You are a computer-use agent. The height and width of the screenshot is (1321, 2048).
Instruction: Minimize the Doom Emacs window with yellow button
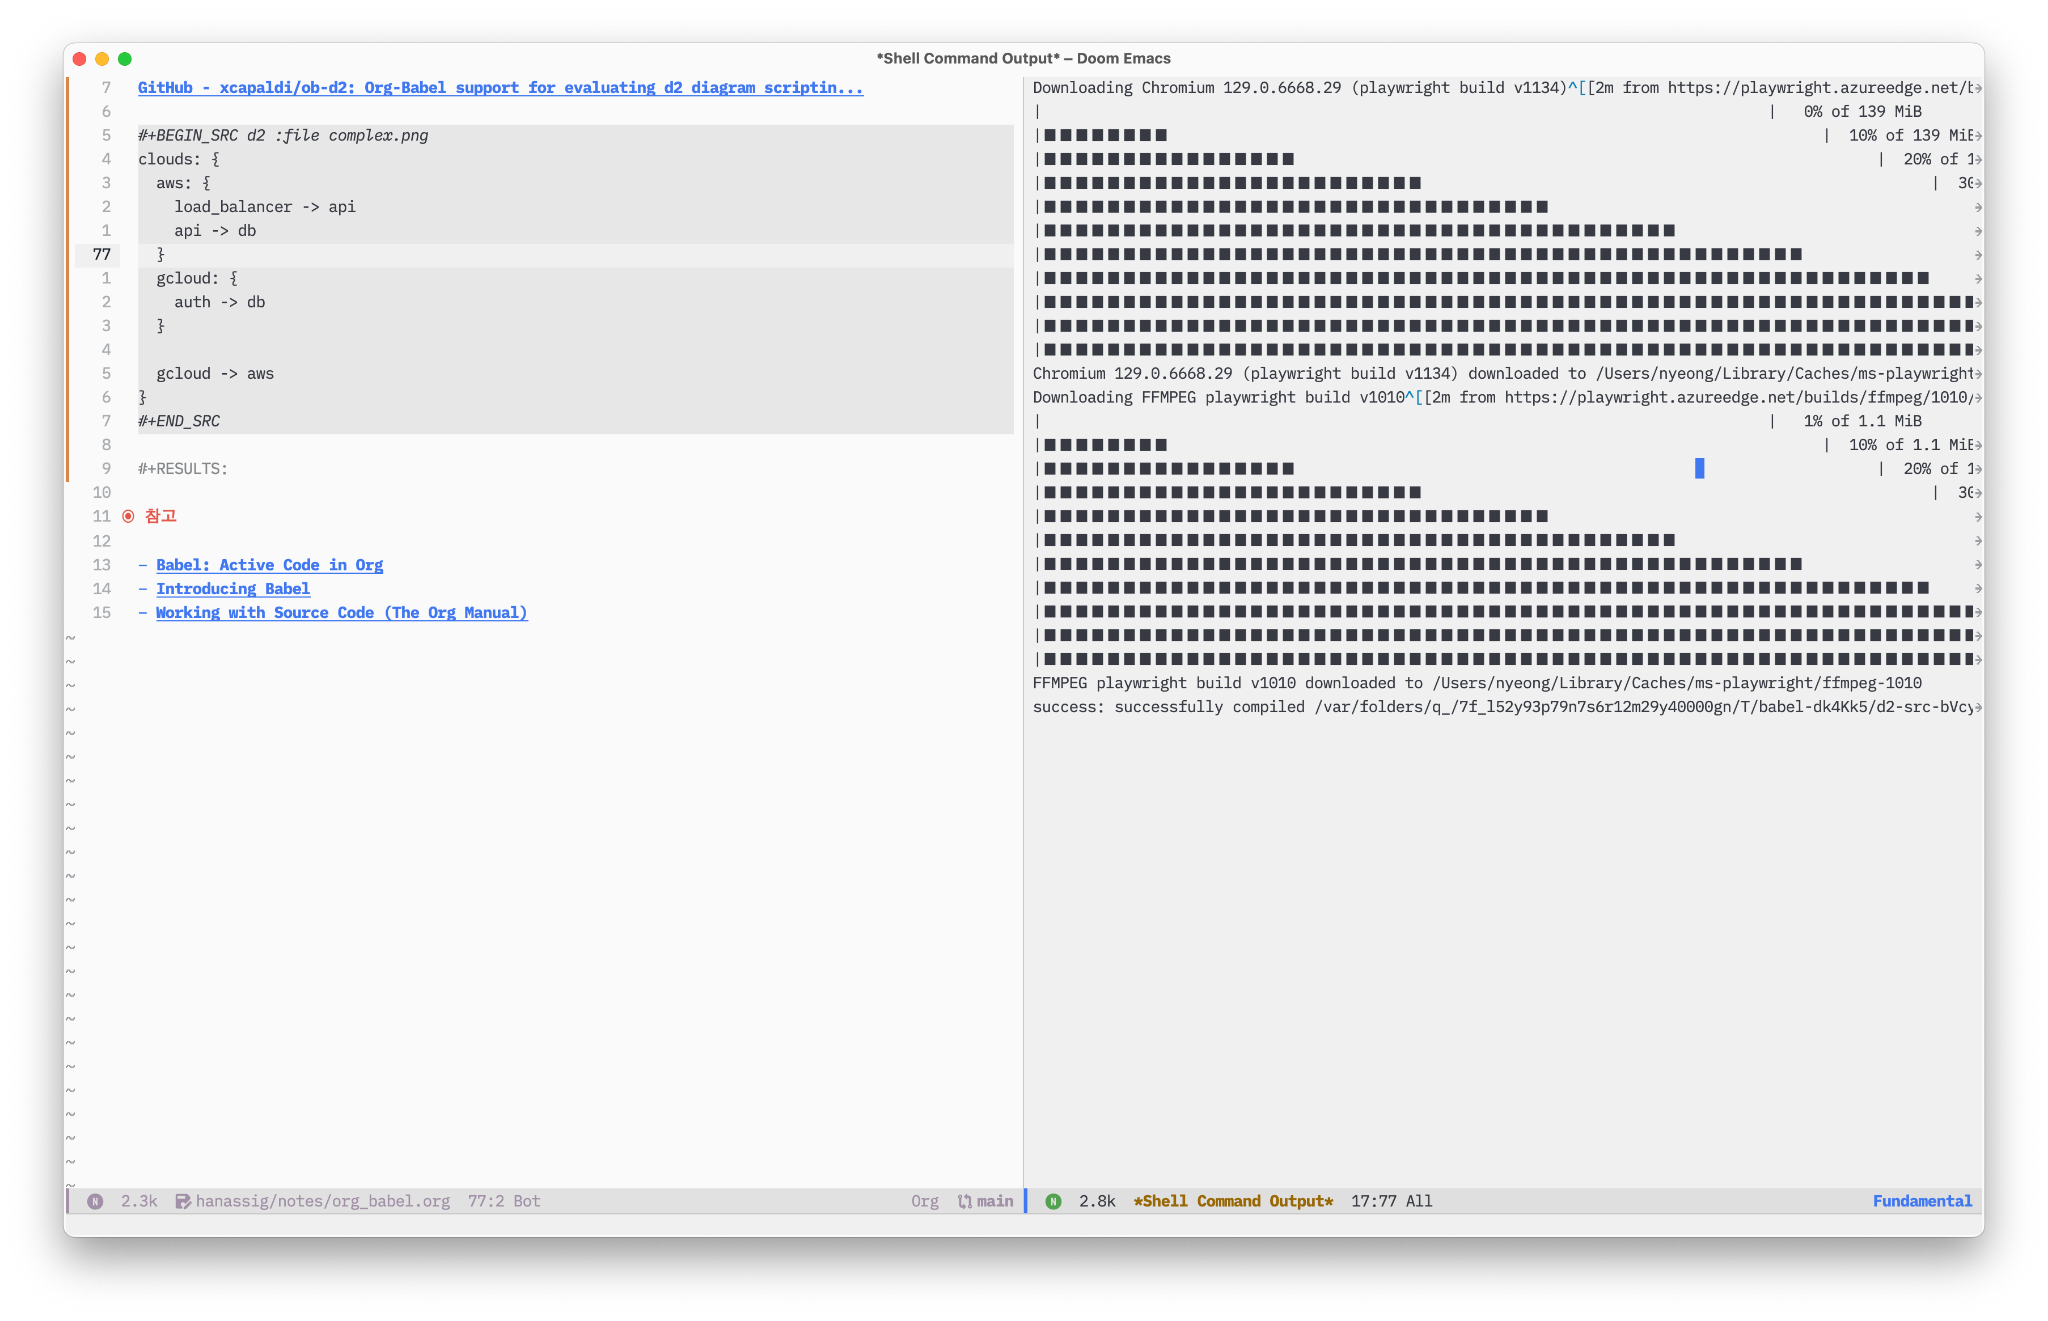(102, 59)
